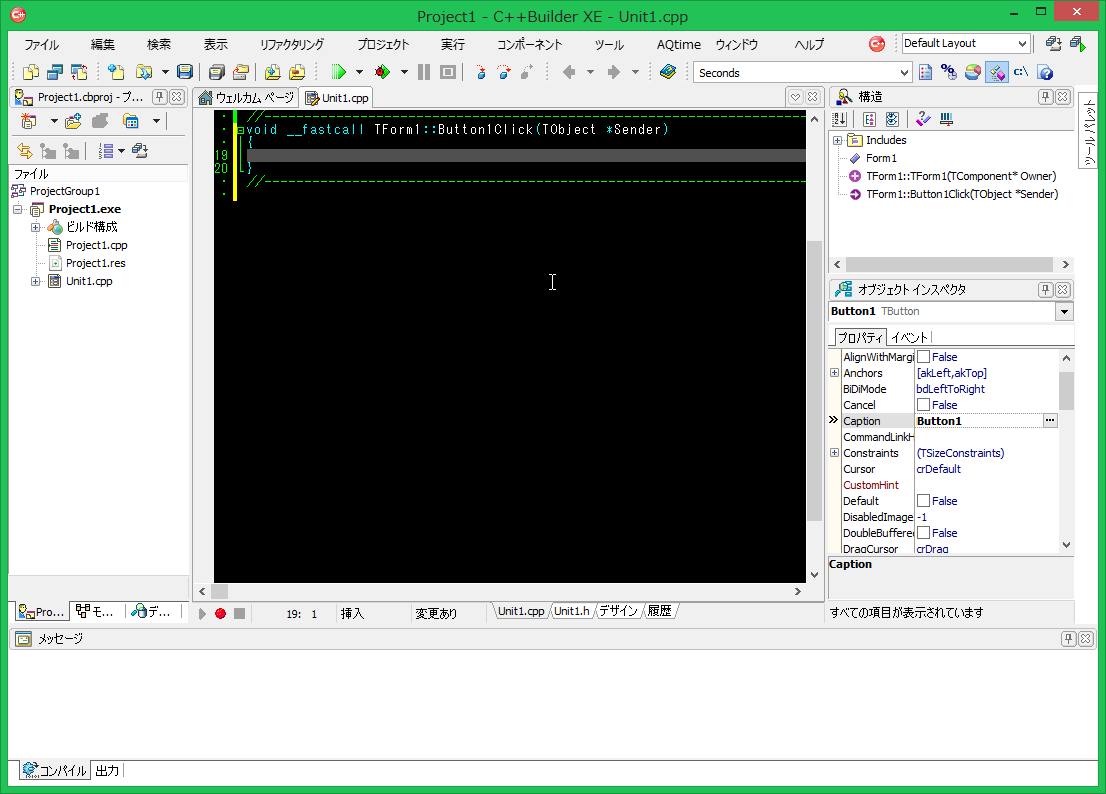The height and width of the screenshot is (794, 1106).
Task: Toggle the Cancel property checkbox
Action: tap(924, 405)
